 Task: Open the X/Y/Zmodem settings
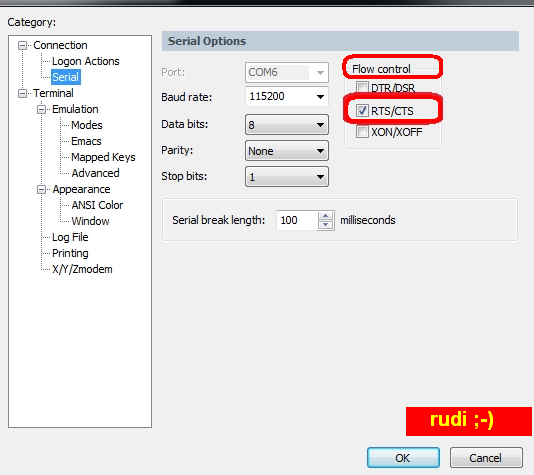click(x=82, y=269)
